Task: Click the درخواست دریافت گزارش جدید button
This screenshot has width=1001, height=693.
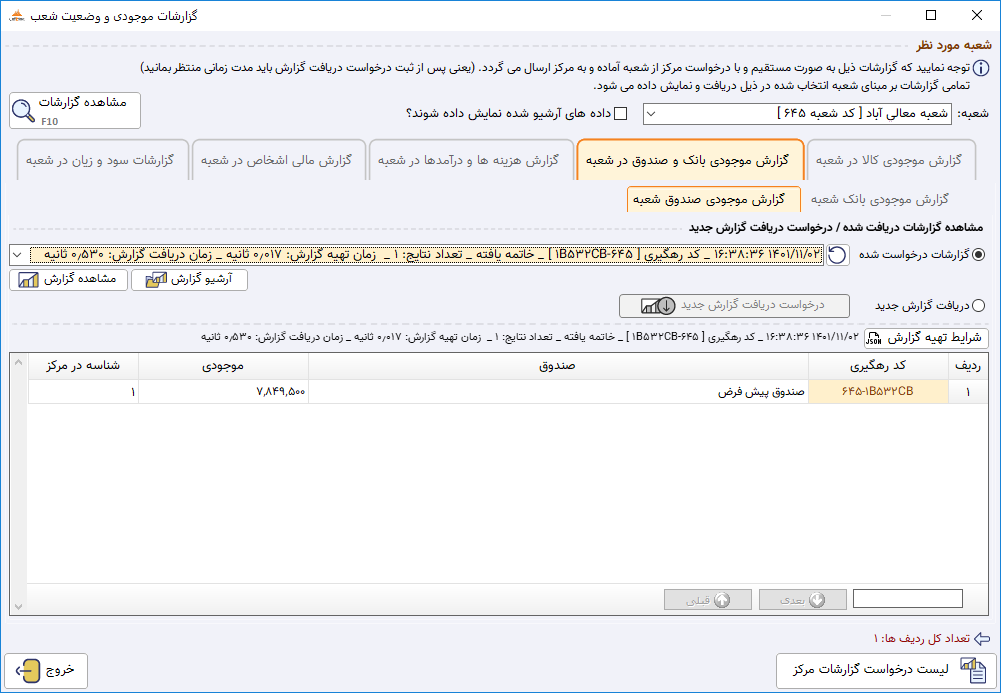Action: tap(734, 306)
